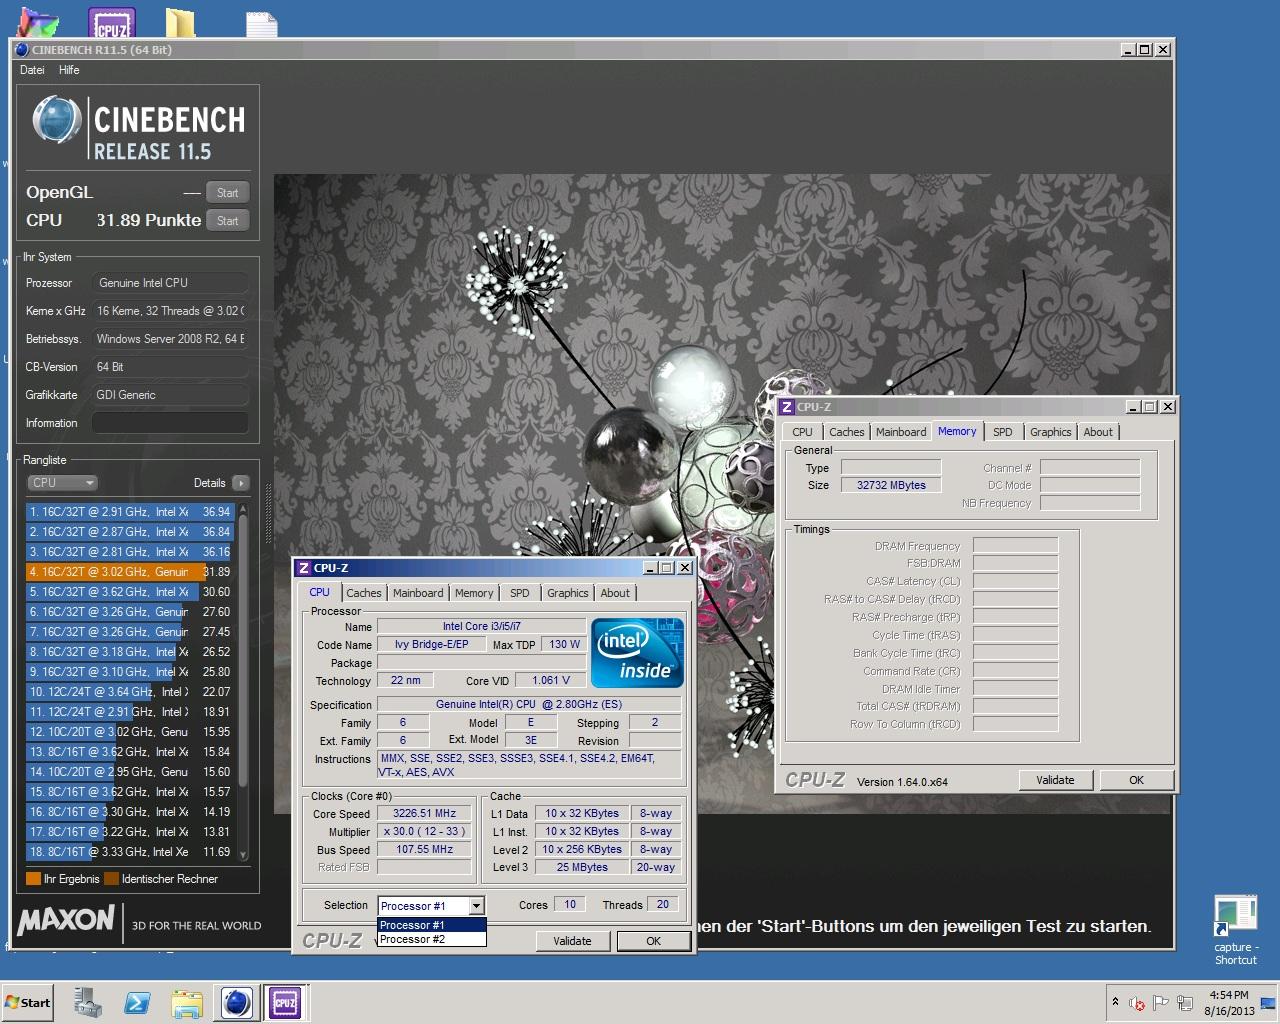This screenshot has width=1280, height=1024.
Task: Click the Action Center flag icon
Action: pyautogui.click(x=1161, y=1003)
